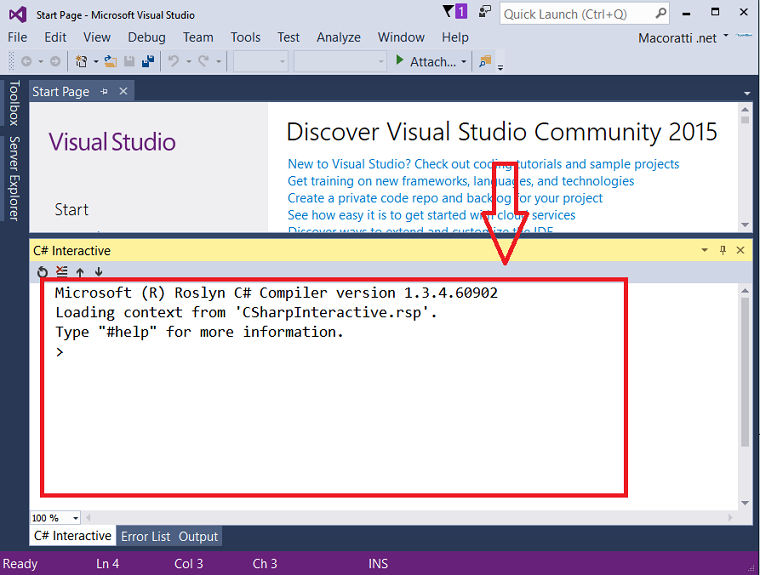This screenshot has height=575, width=760.
Task: Click the Find in Files toolbar icon
Action: click(485, 62)
